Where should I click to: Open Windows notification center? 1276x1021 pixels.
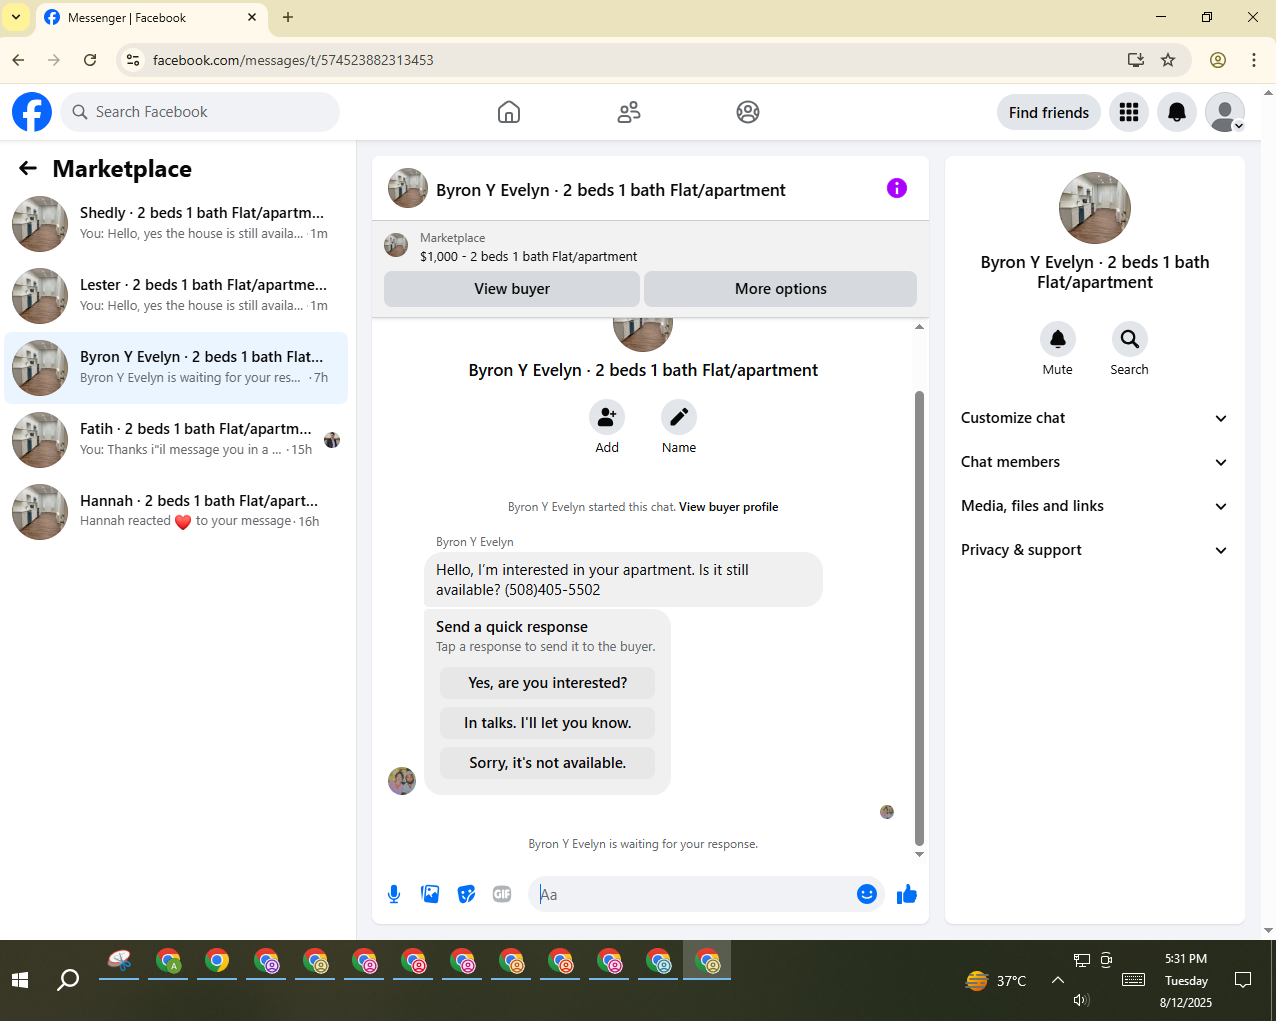coord(1243,980)
